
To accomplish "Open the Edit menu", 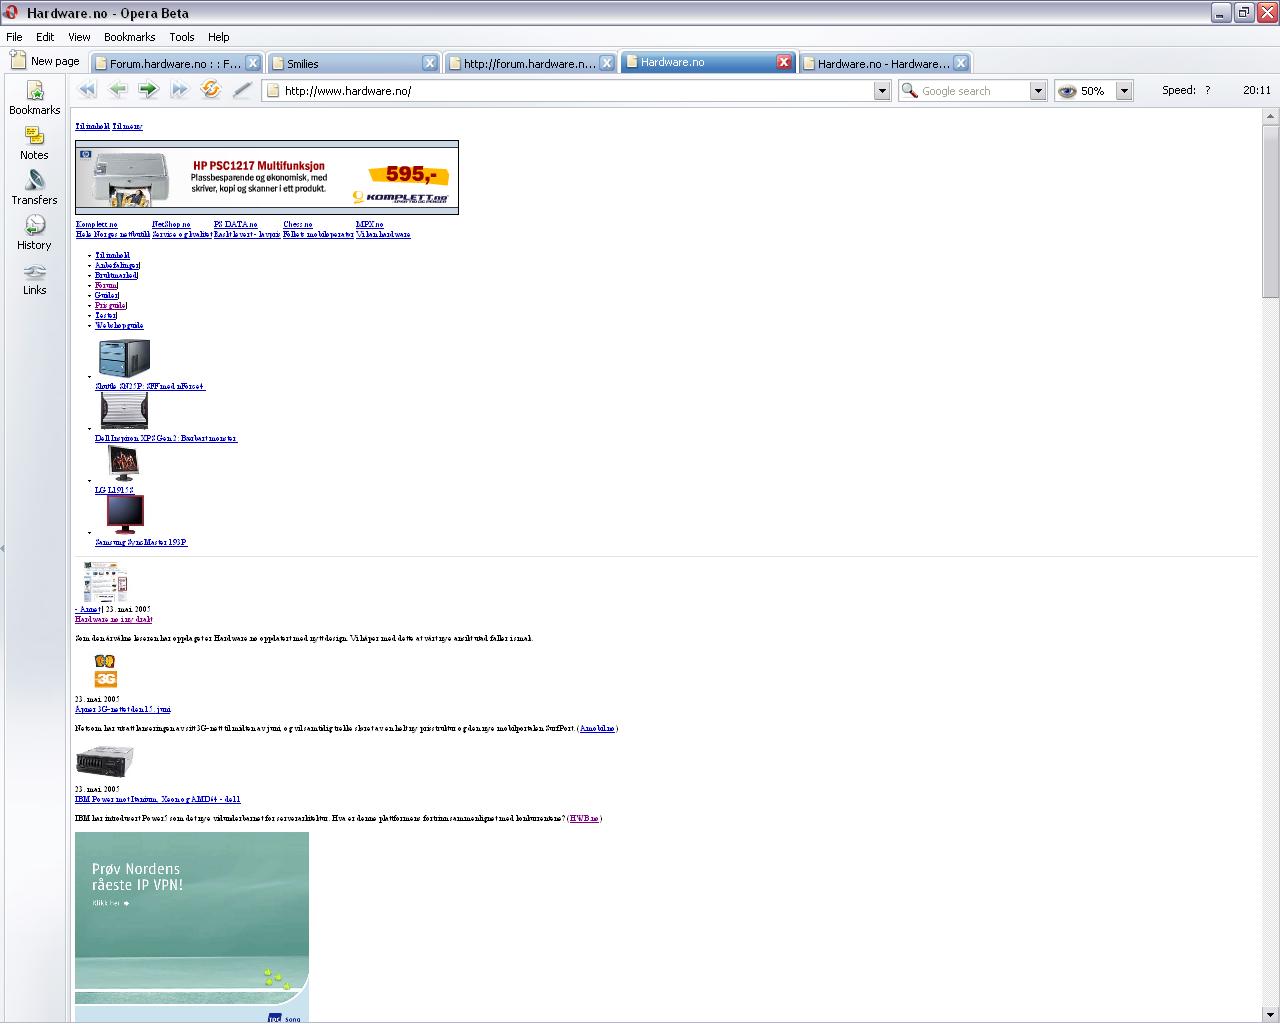I will 45,37.
